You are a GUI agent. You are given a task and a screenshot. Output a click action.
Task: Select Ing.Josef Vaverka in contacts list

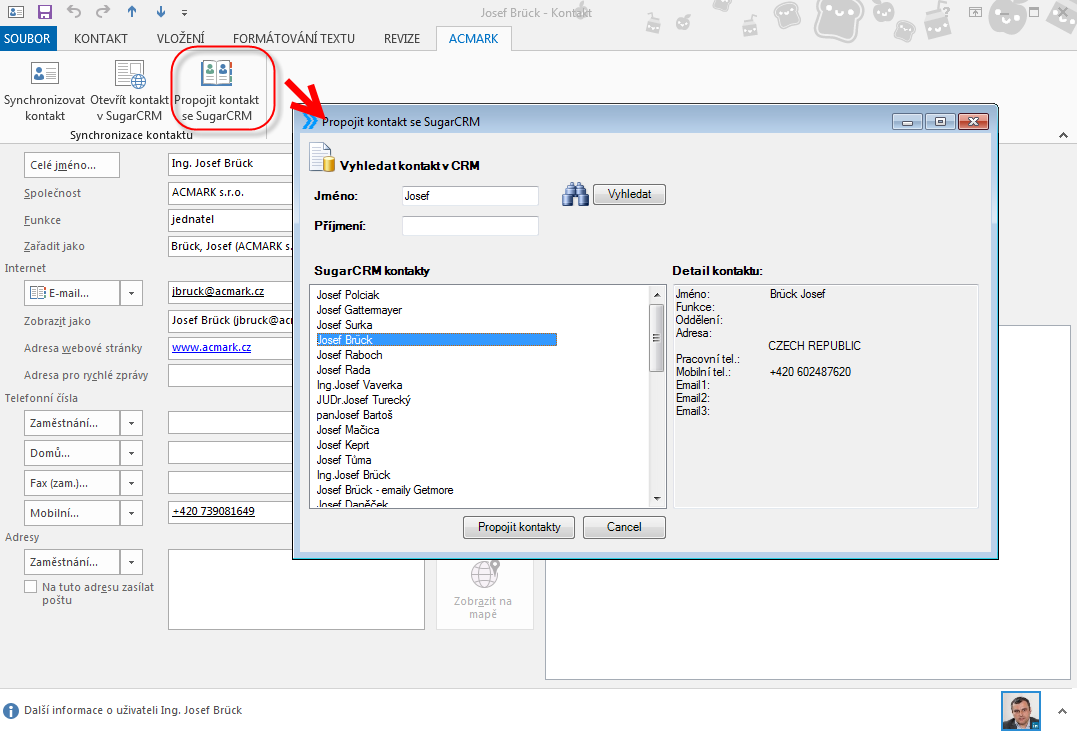pos(359,385)
